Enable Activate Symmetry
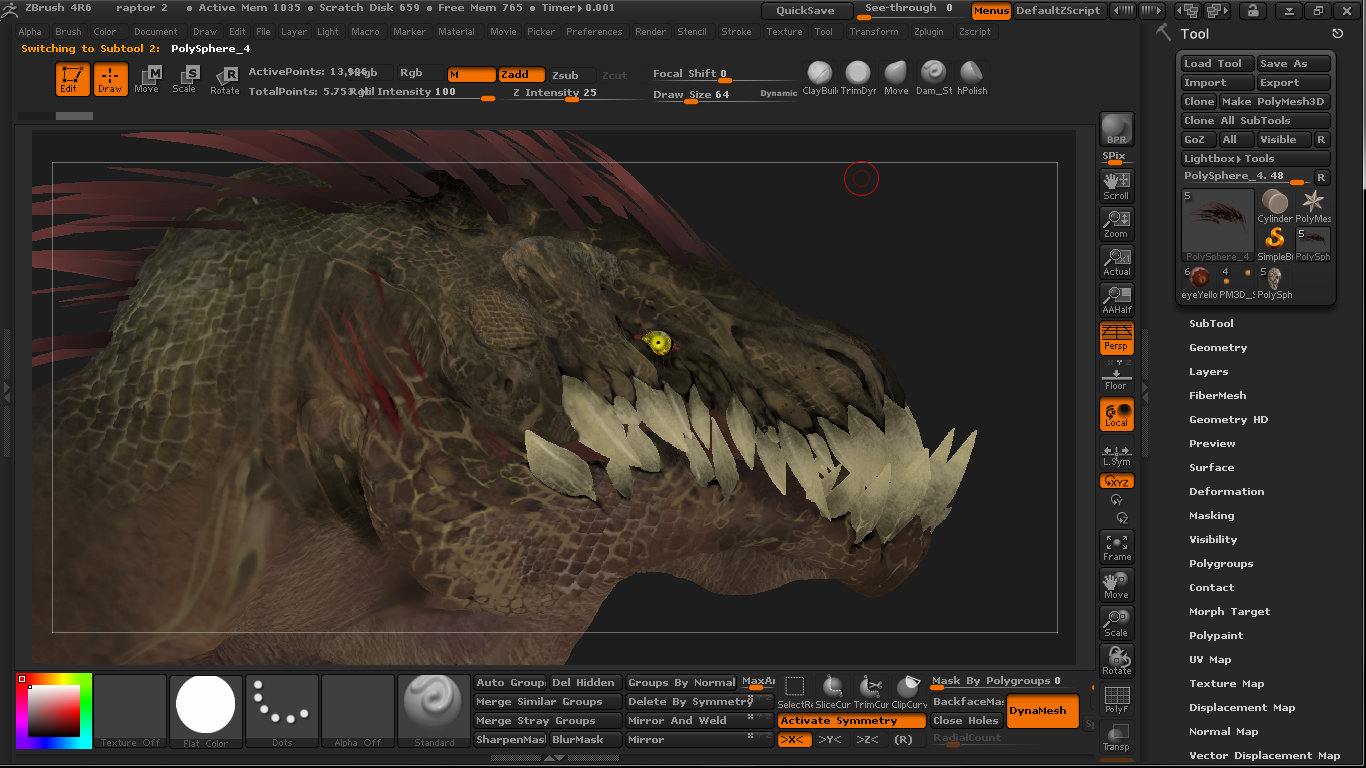Screen dimensions: 1366x768 850,720
